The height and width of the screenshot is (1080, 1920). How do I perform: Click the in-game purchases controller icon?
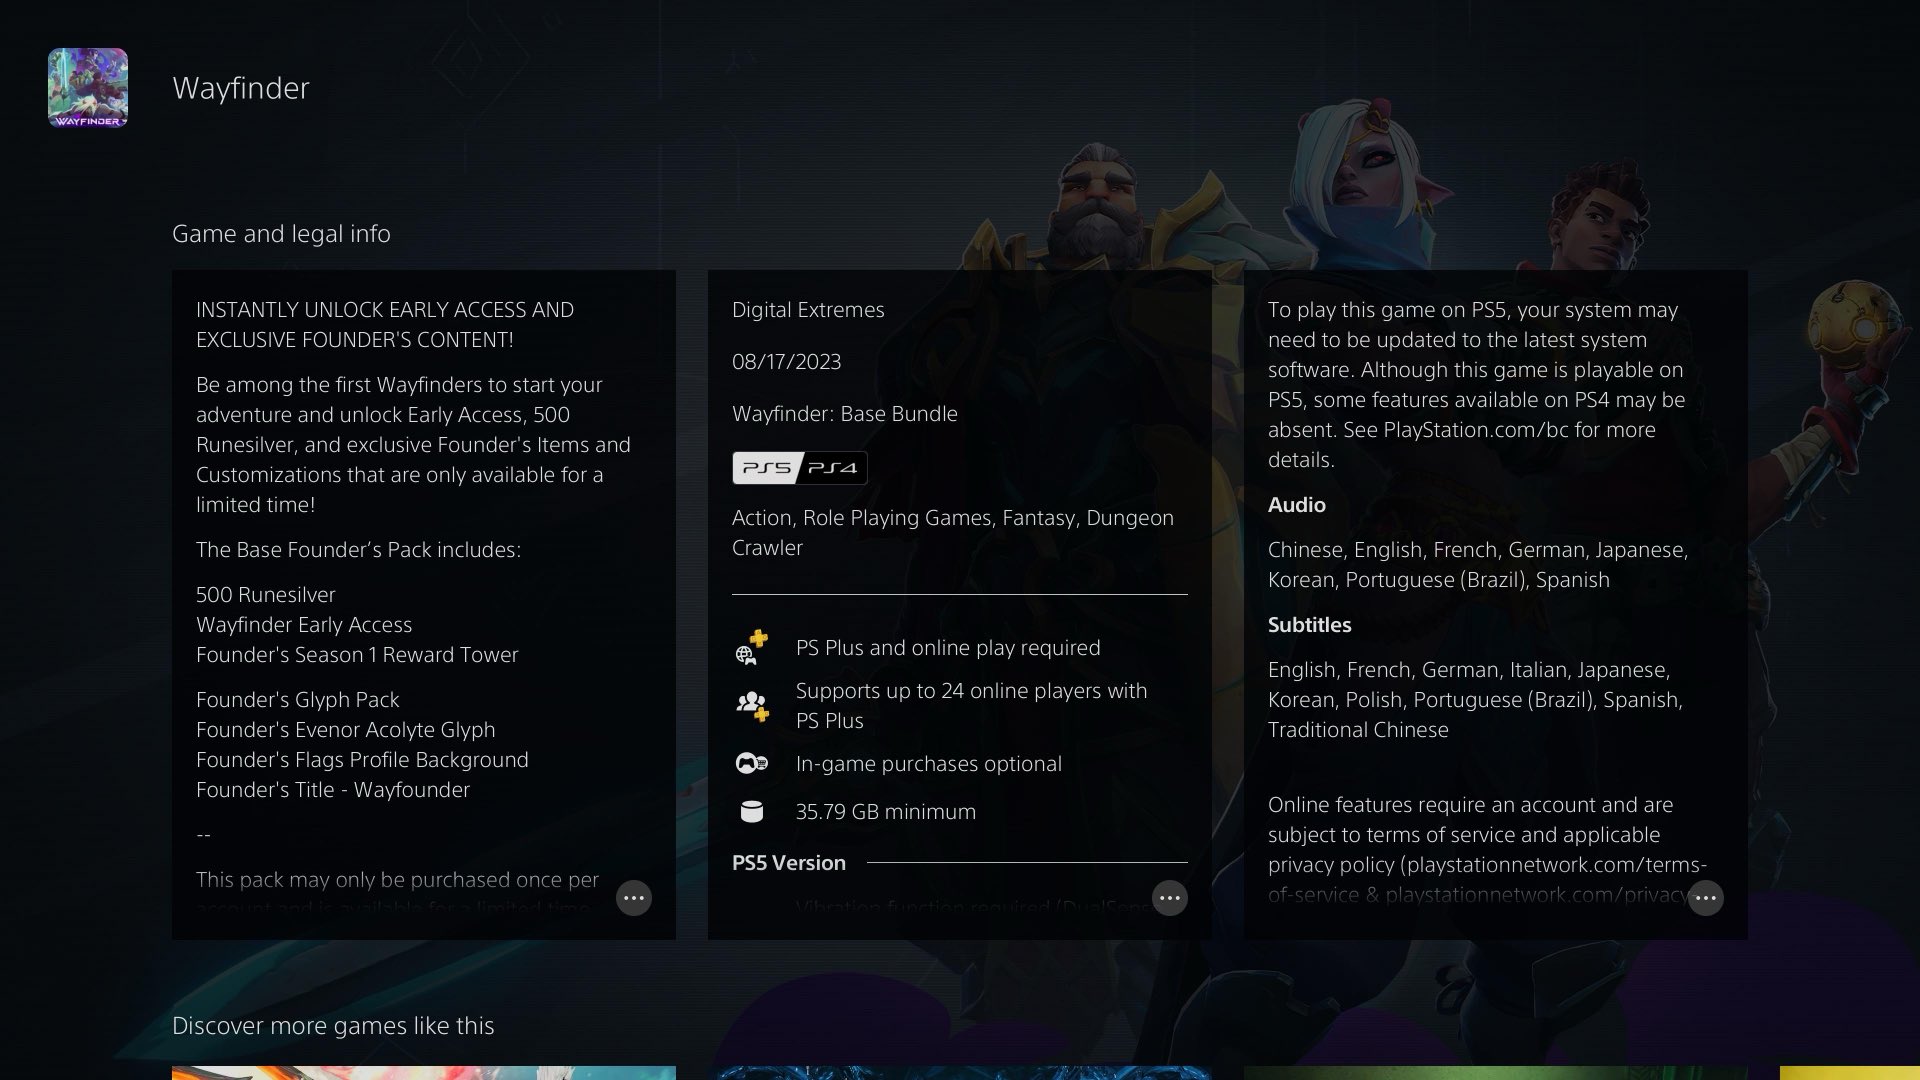tap(751, 764)
